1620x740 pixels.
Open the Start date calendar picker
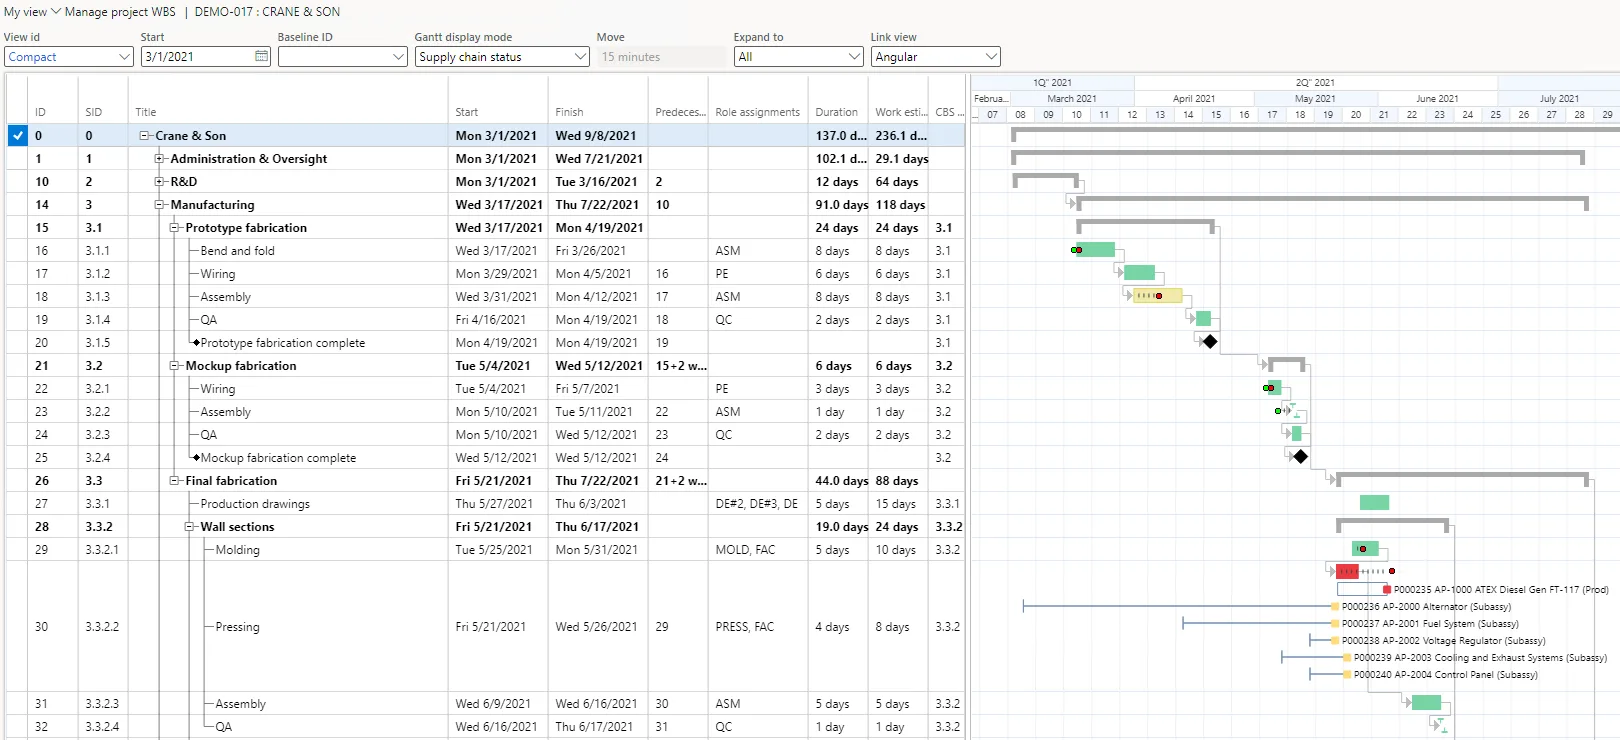coord(261,57)
